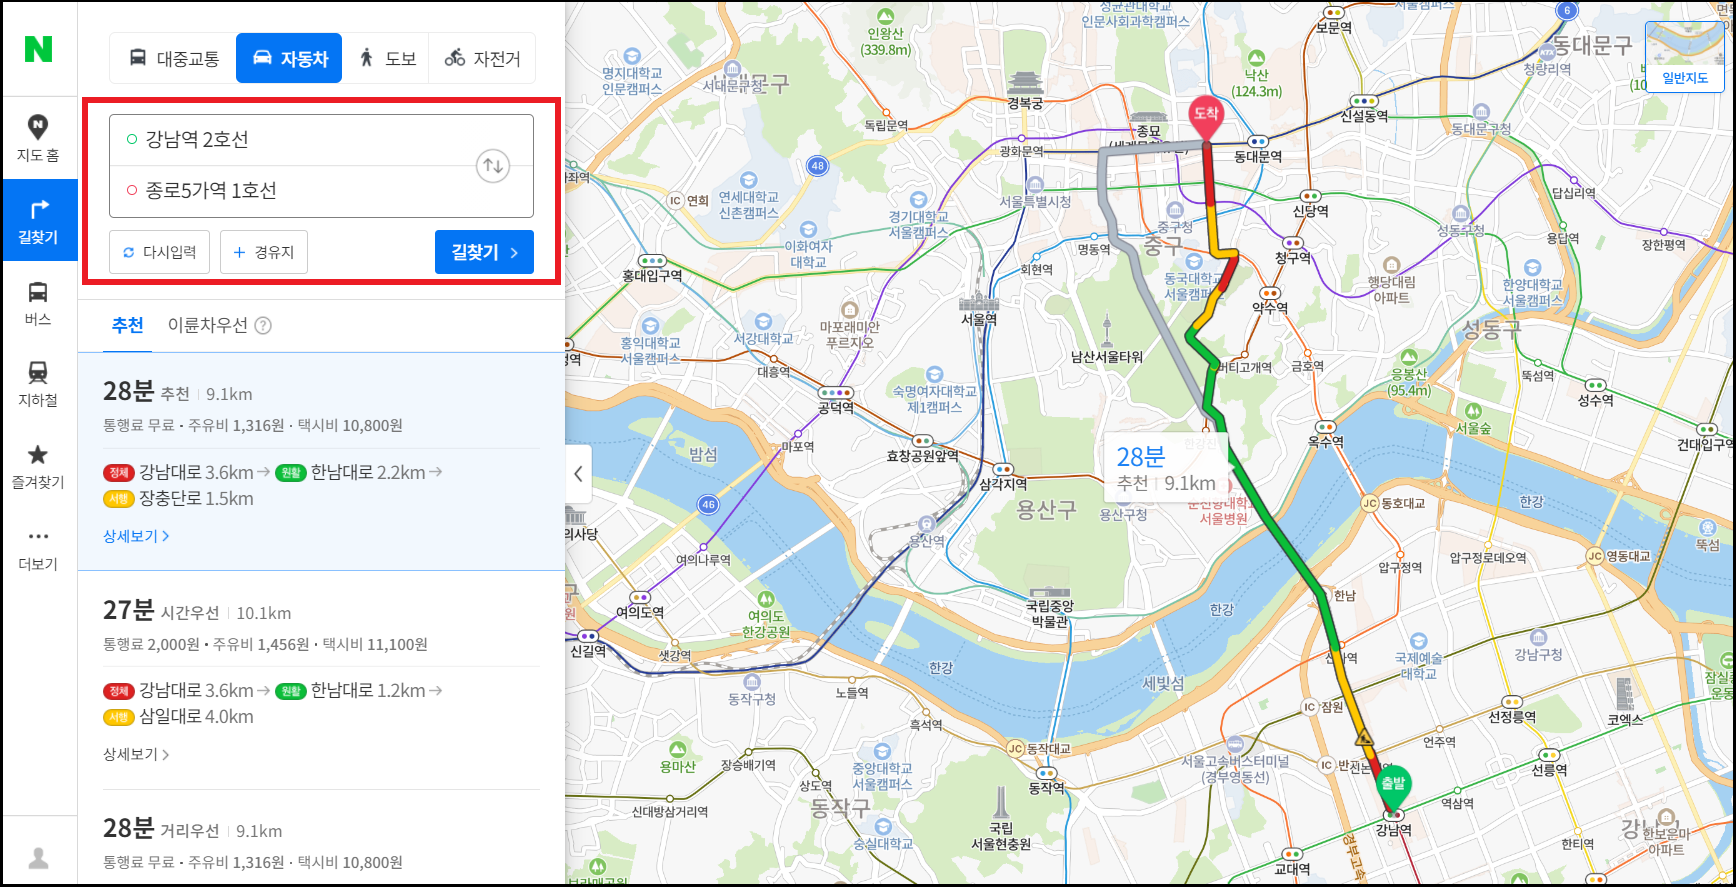Screen dimensions: 1736x887
Task: Open 상세보기 for the 시간우선 route
Action: coord(136,754)
